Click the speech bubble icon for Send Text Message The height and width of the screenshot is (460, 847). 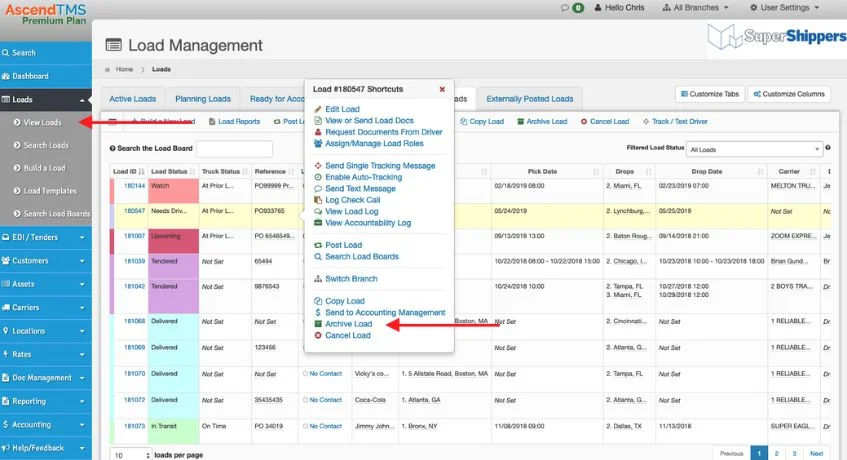tap(318, 188)
